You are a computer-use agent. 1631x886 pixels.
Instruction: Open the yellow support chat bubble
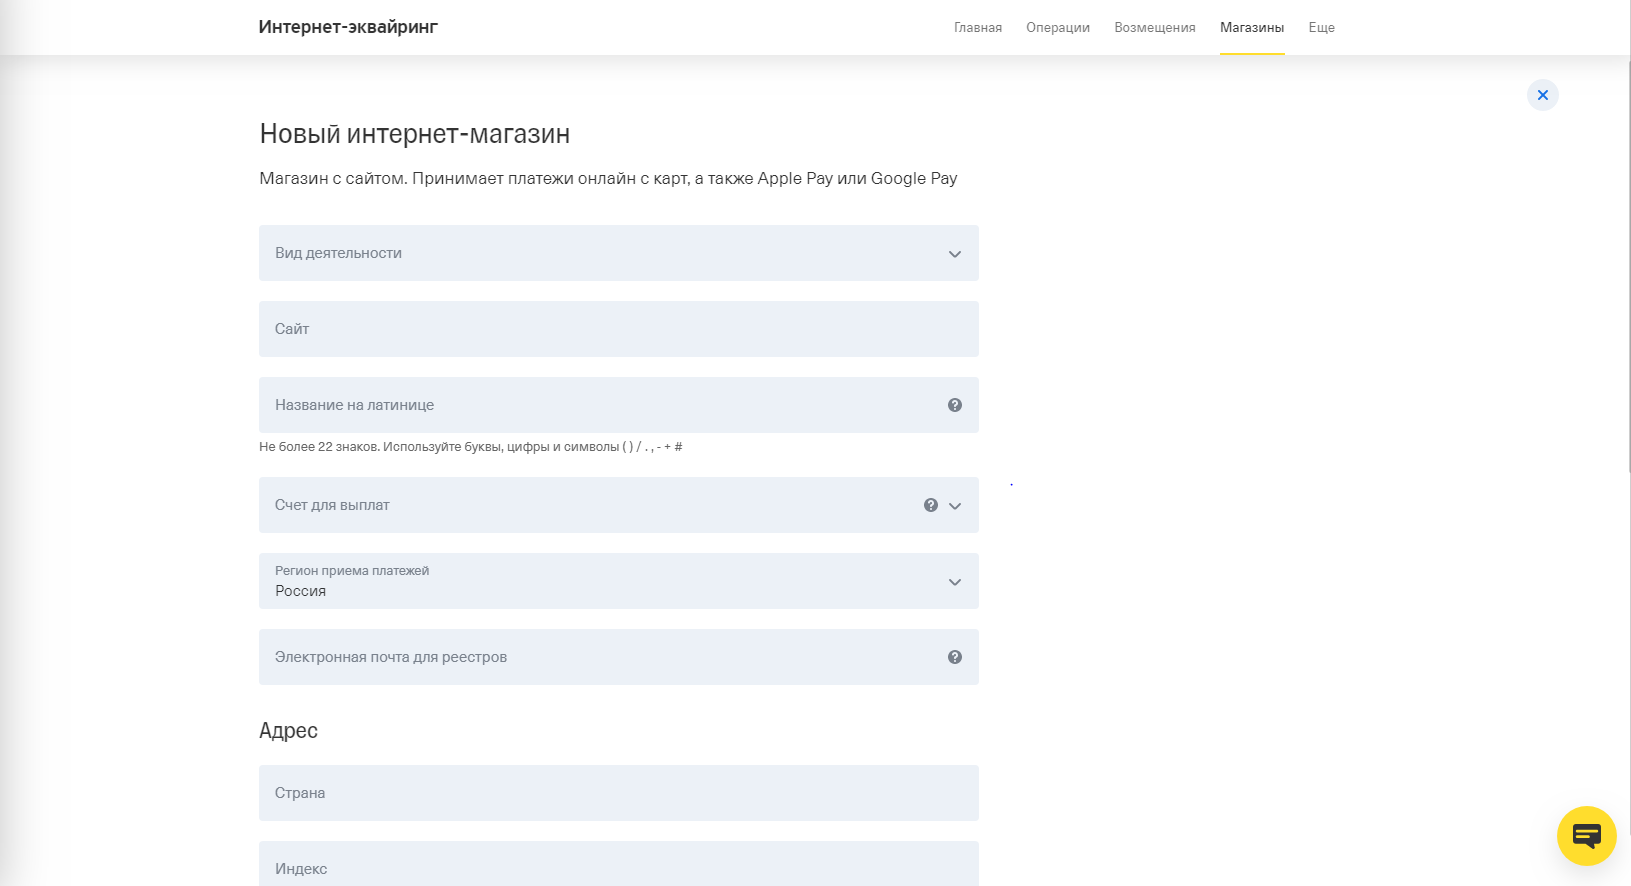click(x=1586, y=835)
